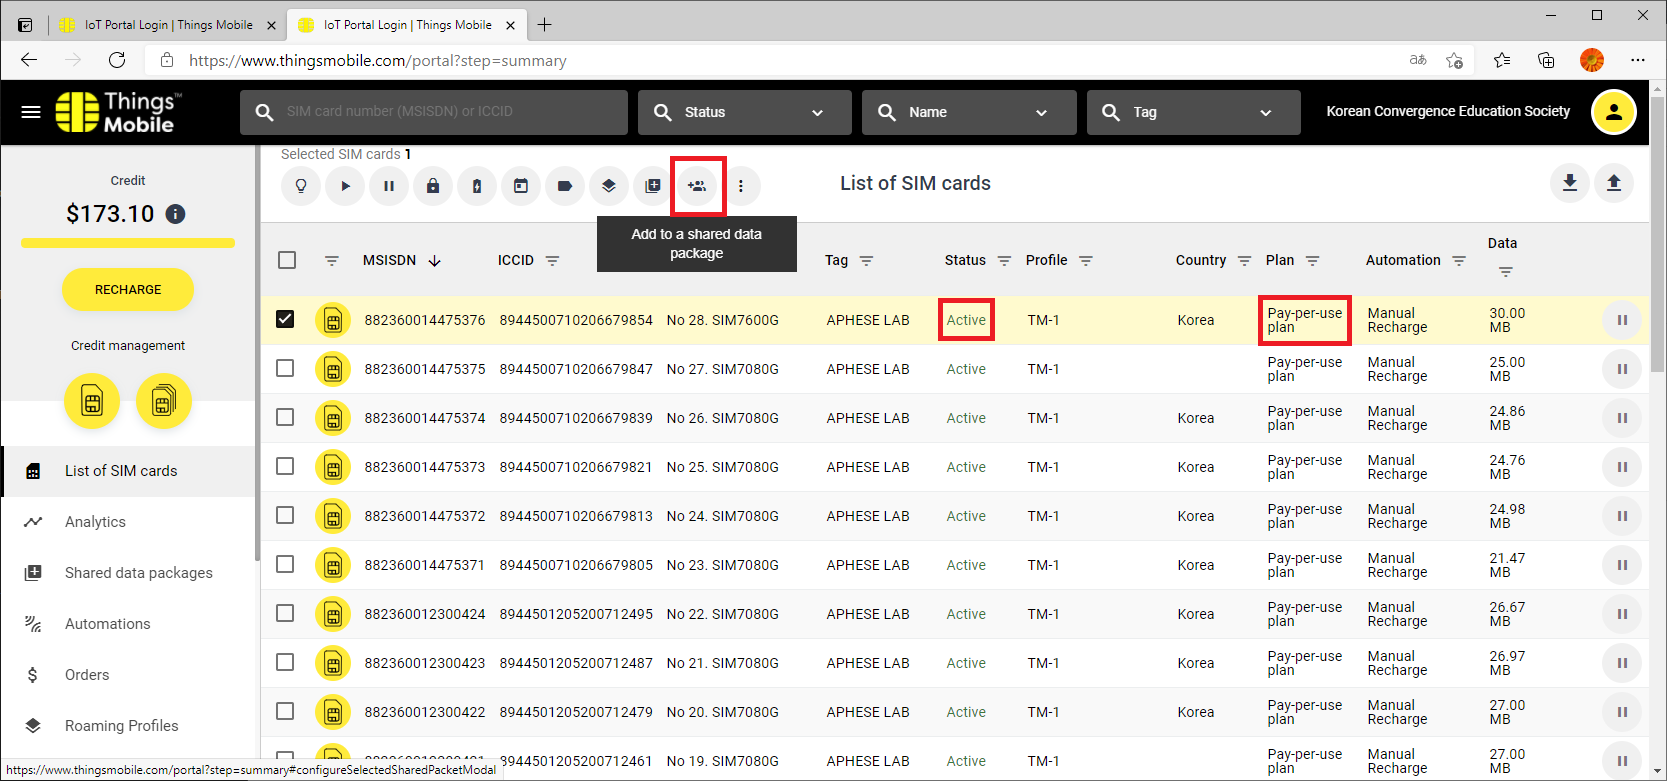
Task: Open Orders in the sidebar
Action: coord(129,675)
